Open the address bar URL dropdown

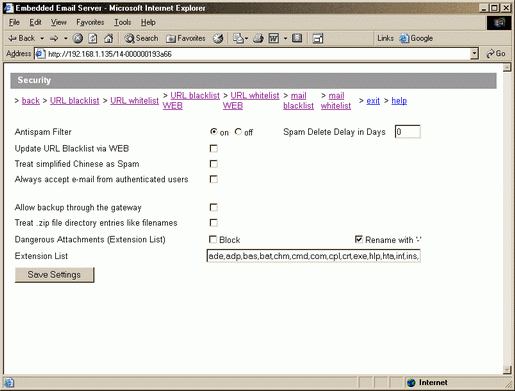point(474,54)
